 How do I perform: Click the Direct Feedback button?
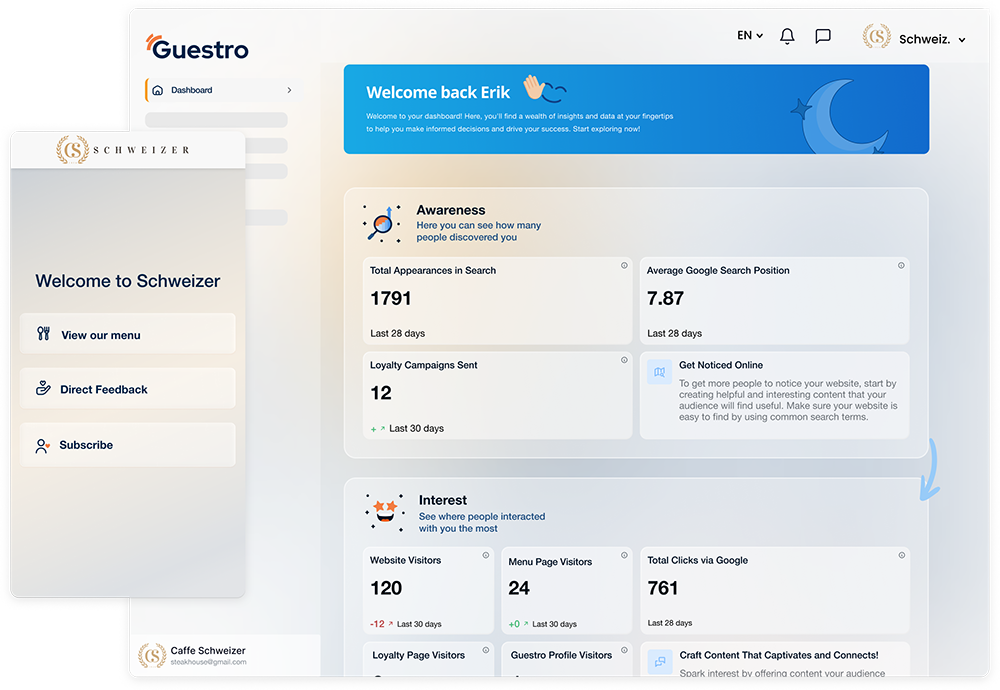pos(128,389)
